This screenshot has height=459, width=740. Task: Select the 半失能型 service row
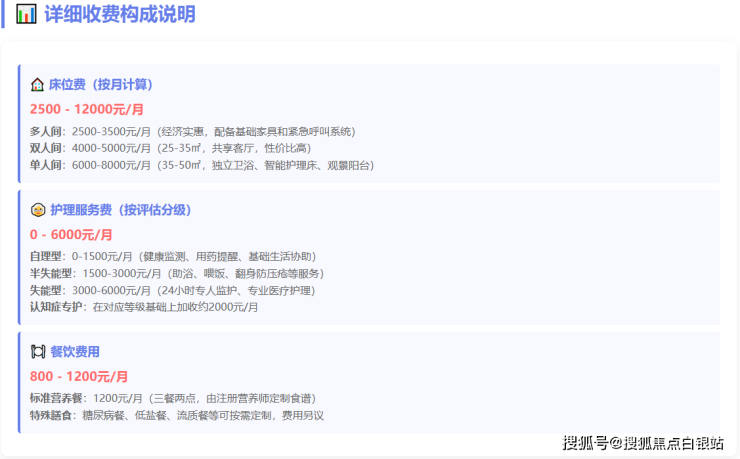(x=177, y=274)
